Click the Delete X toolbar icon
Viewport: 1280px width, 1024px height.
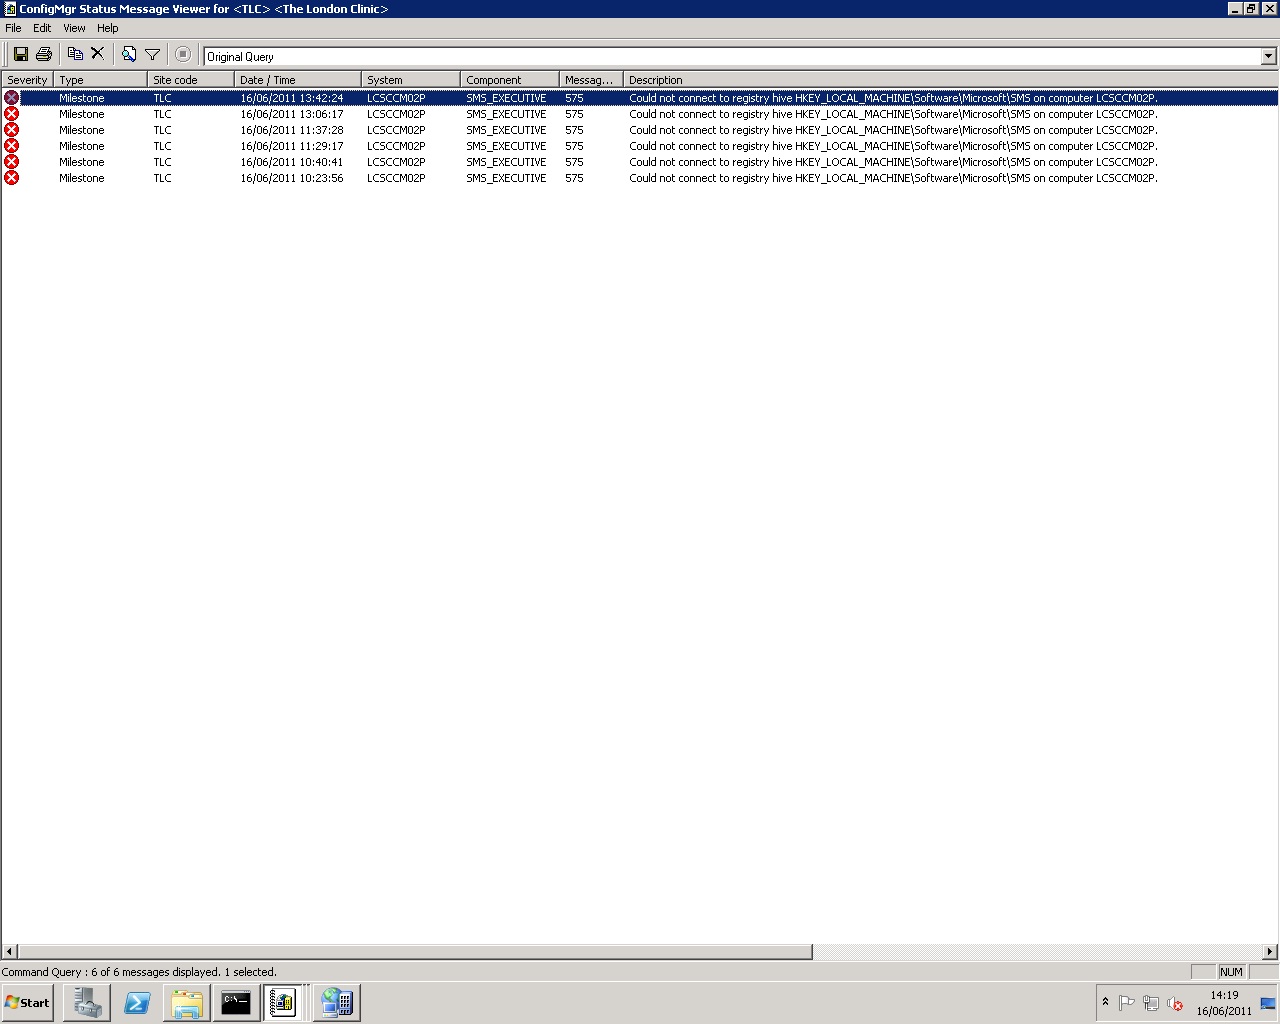pos(98,54)
